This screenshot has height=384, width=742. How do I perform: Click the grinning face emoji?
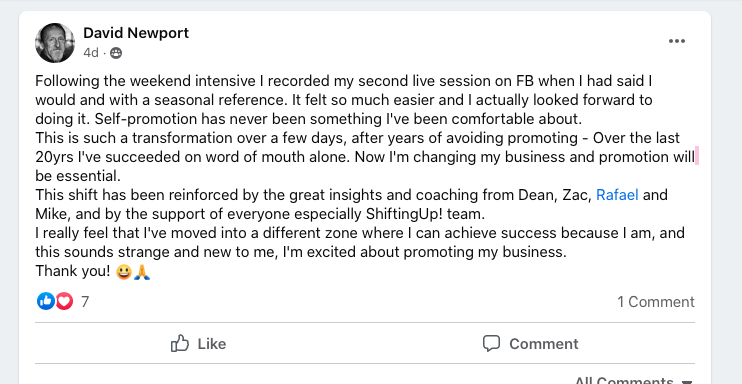[x=124, y=272]
